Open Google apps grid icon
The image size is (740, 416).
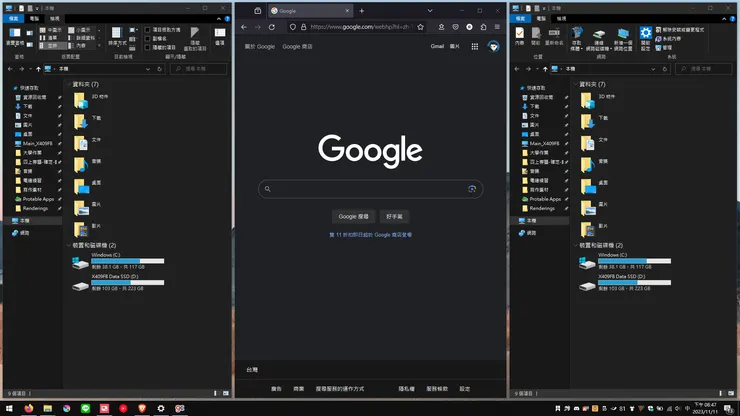[x=475, y=46]
